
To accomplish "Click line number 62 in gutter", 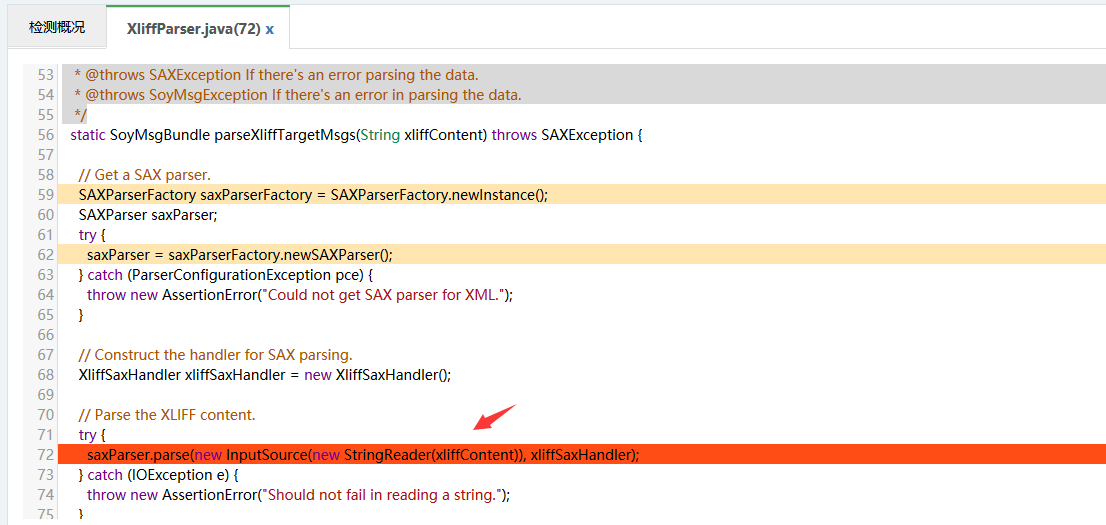I will point(46,254).
